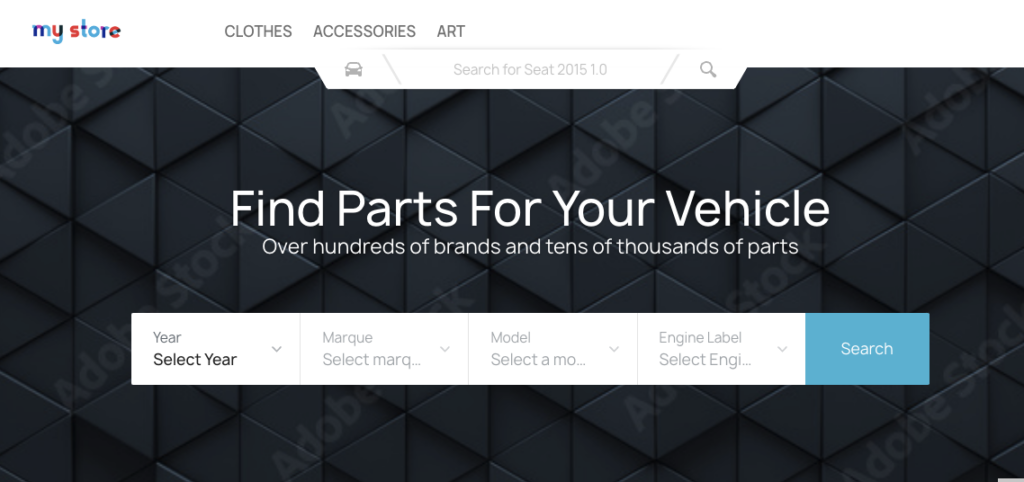Click the Marque dropdown chevron arrow

click(445, 349)
